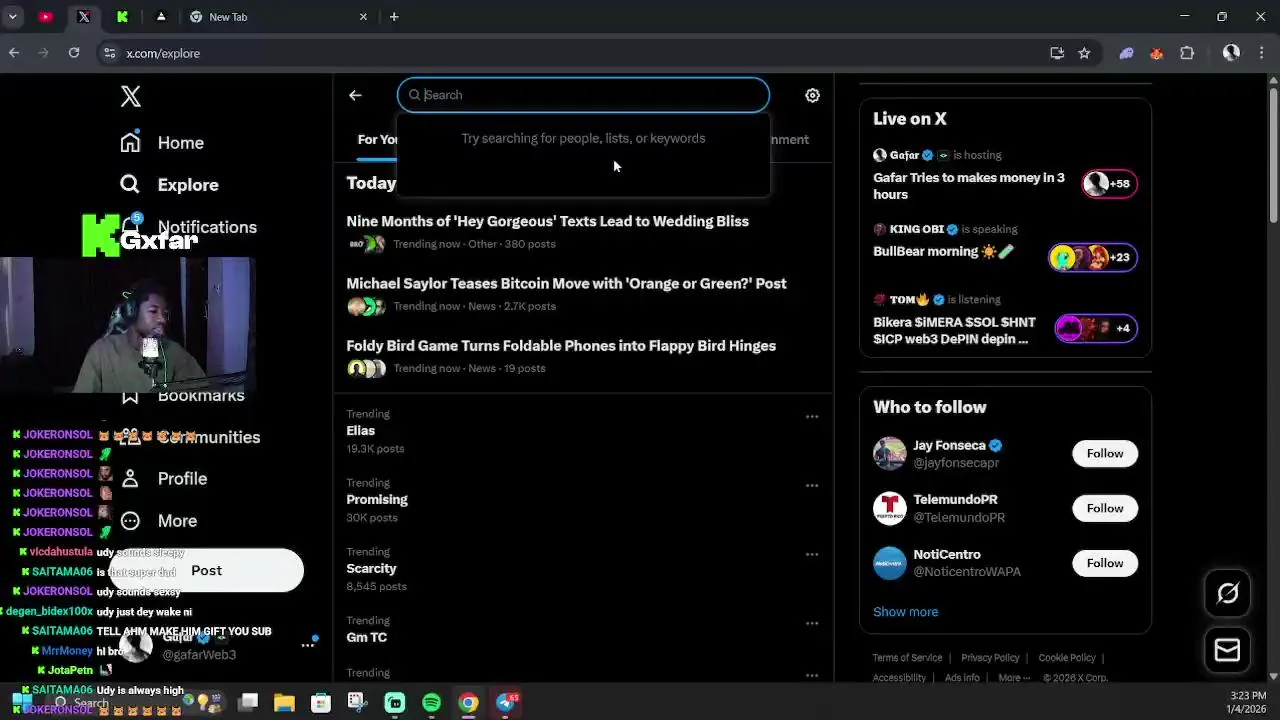Click the X search input field

[x=583, y=95]
